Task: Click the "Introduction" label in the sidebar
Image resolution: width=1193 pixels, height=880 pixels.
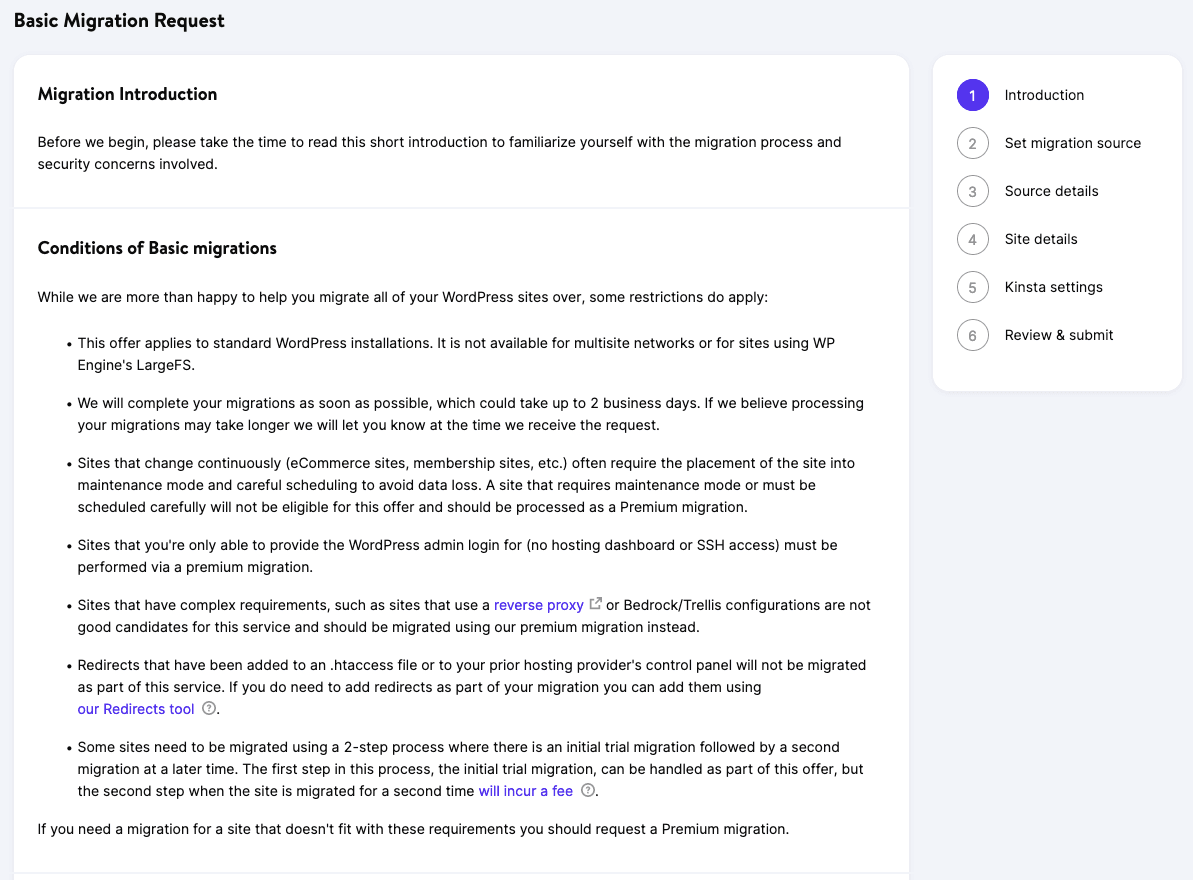Action: pos(1044,95)
